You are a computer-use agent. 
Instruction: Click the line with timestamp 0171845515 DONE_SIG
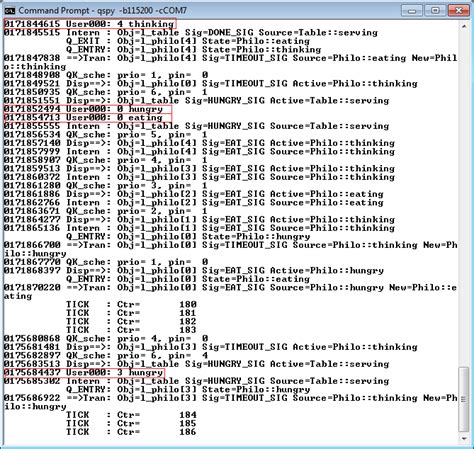pyautogui.click(x=191, y=33)
